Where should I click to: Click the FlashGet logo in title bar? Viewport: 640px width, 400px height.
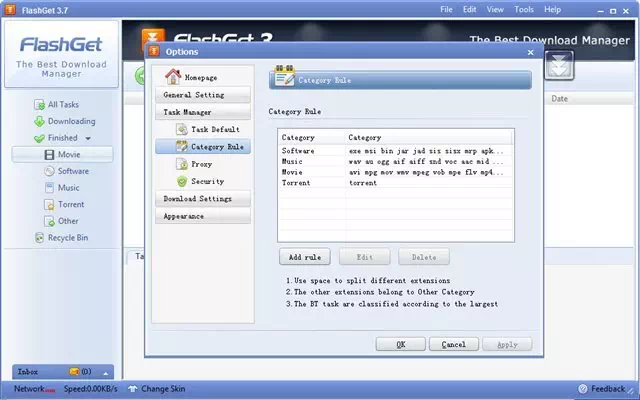[10, 9]
